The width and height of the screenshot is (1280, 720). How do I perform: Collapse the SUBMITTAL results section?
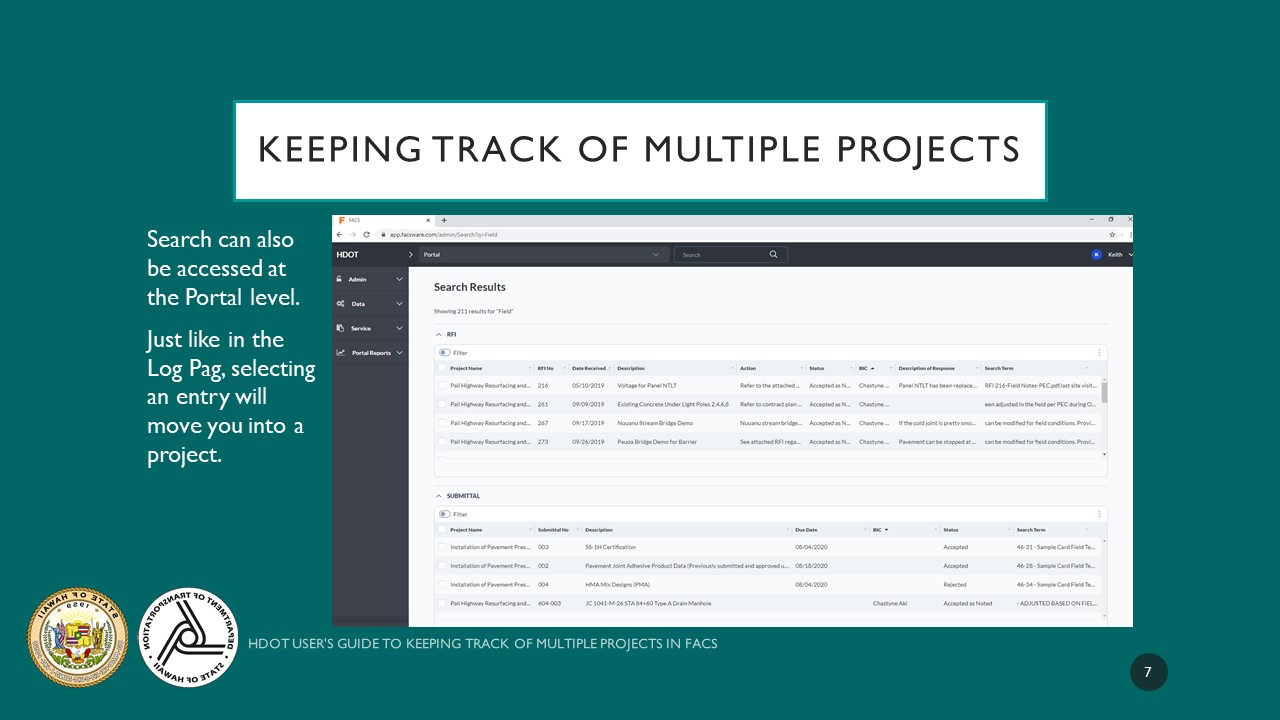(438, 496)
